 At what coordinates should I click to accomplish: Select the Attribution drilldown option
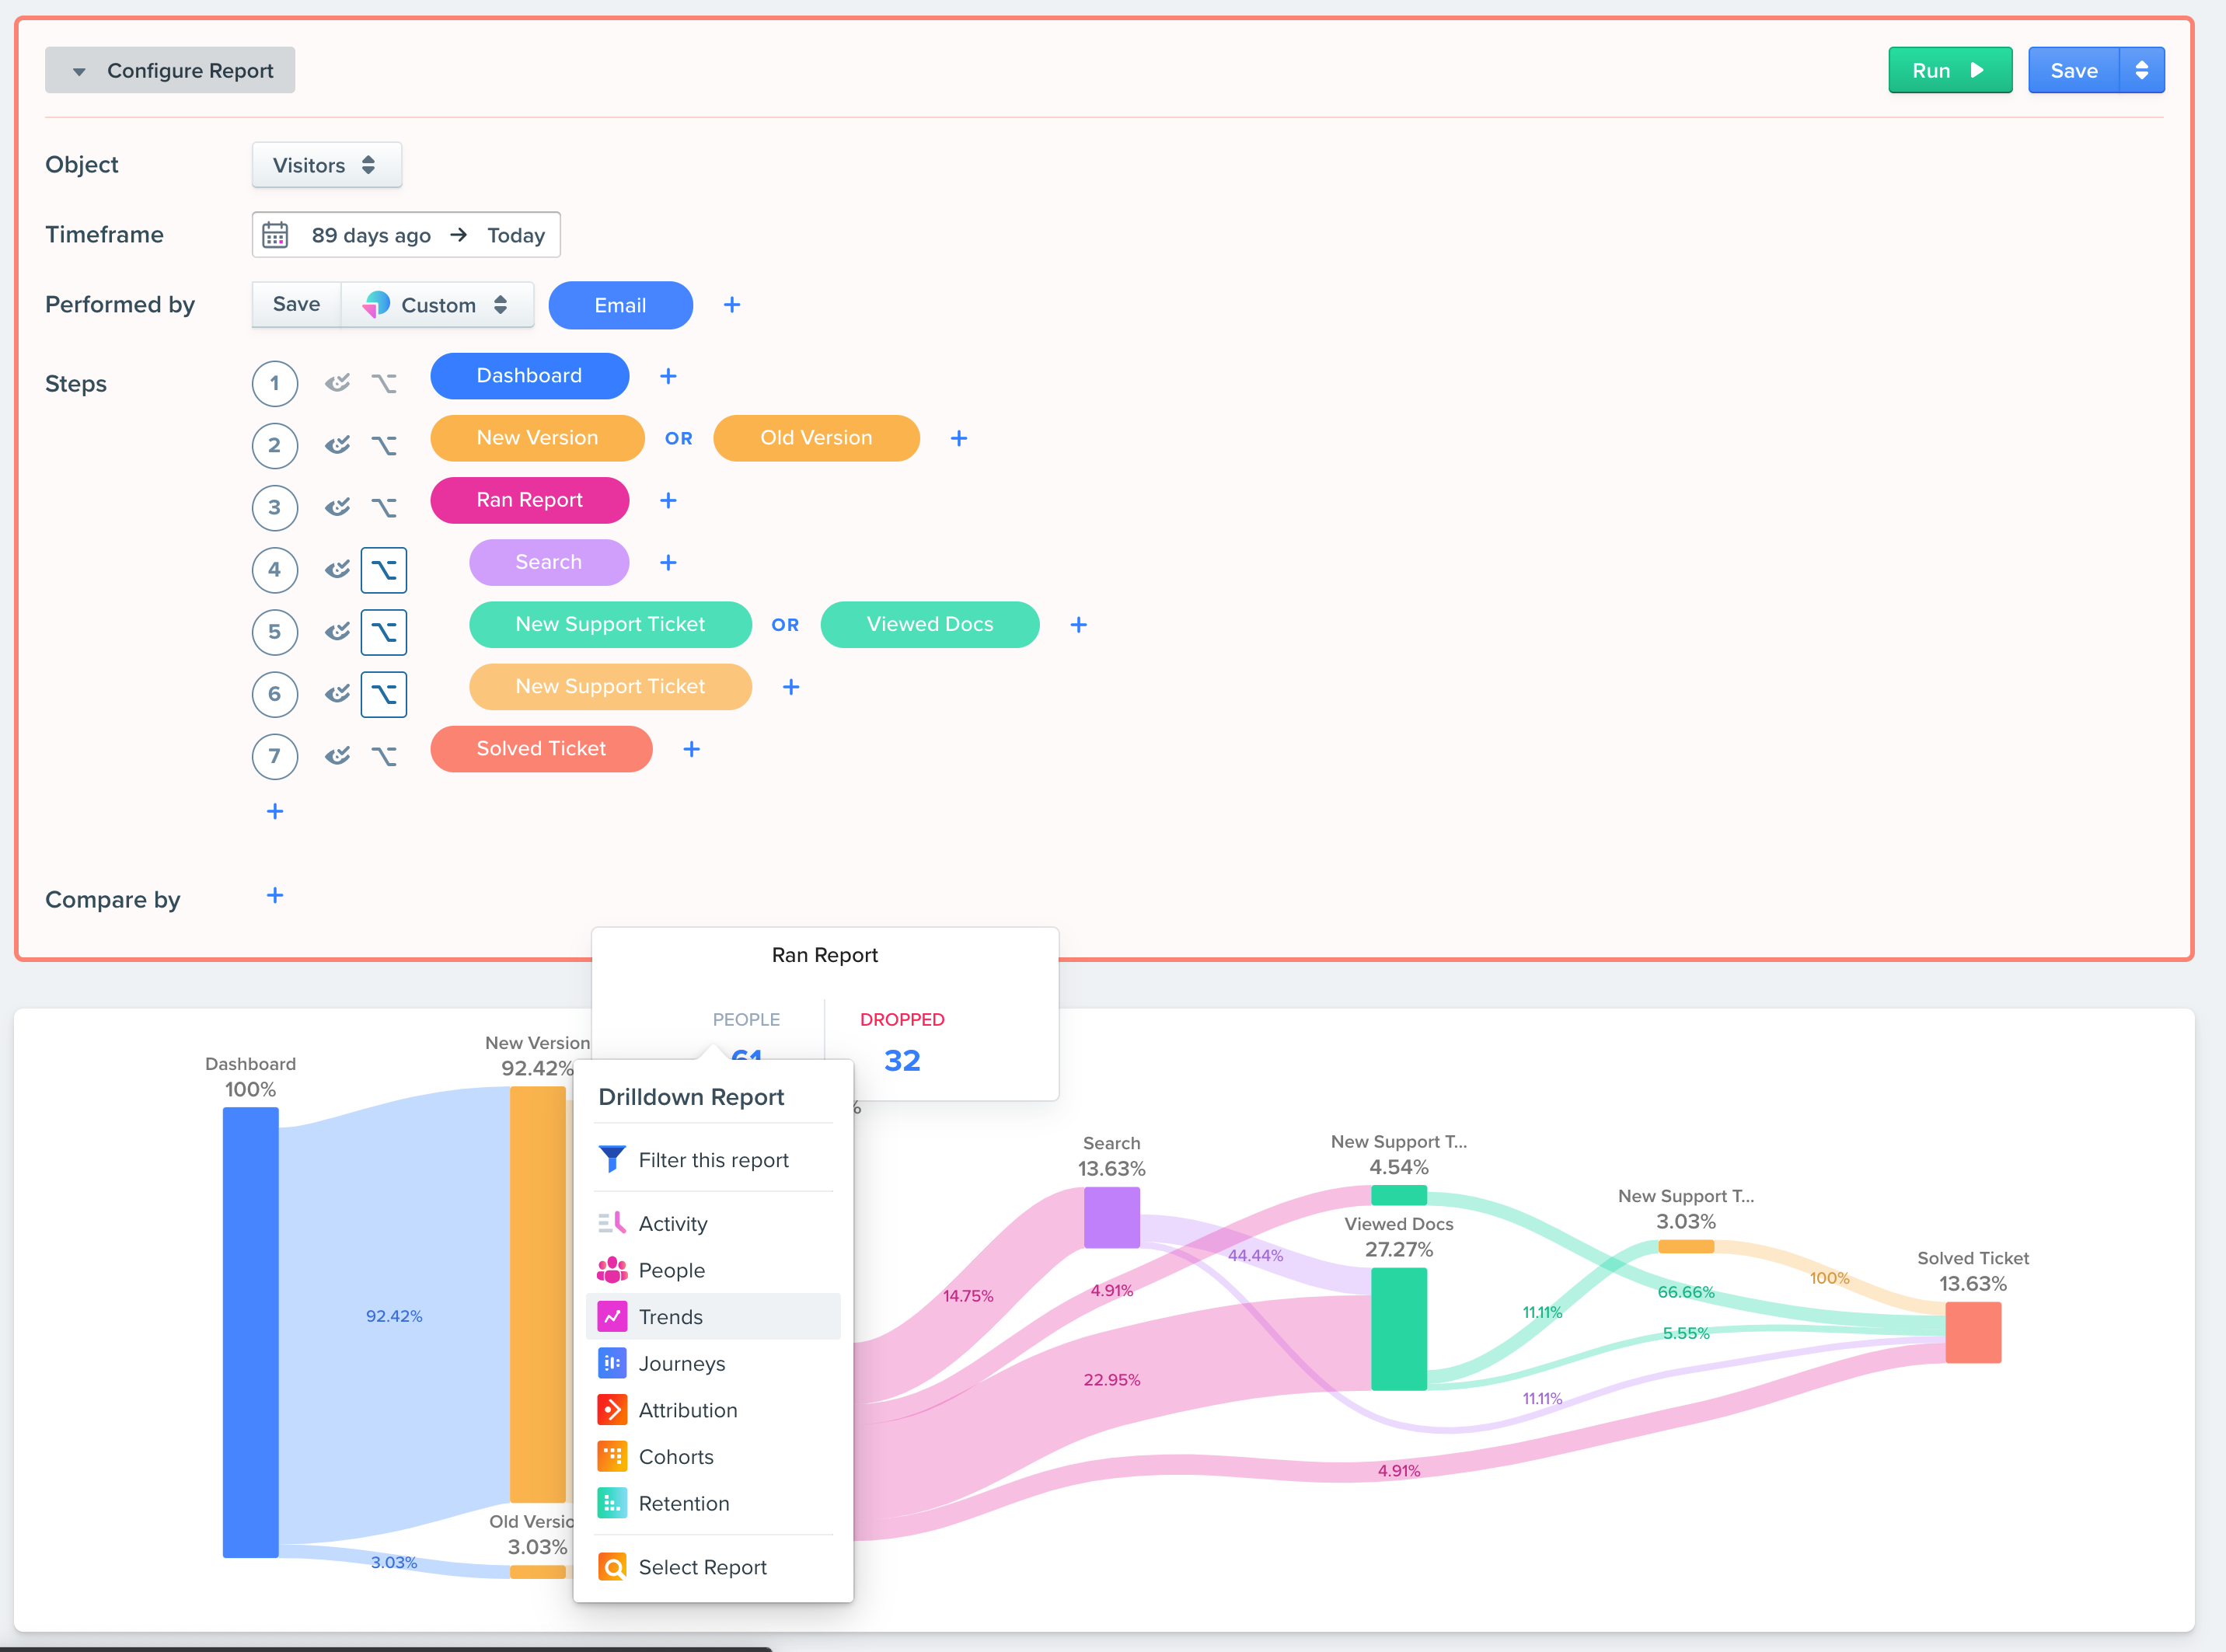pyautogui.click(x=686, y=1409)
